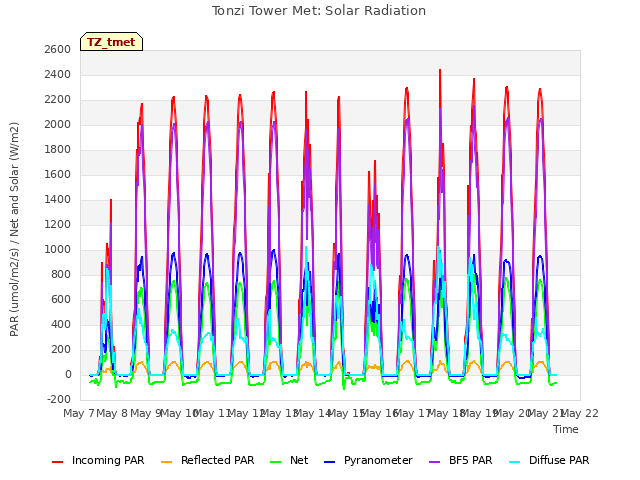The image size is (640, 480).
Task: Click the 800 y-axis tick label
Action: pyautogui.click(x=61, y=275)
